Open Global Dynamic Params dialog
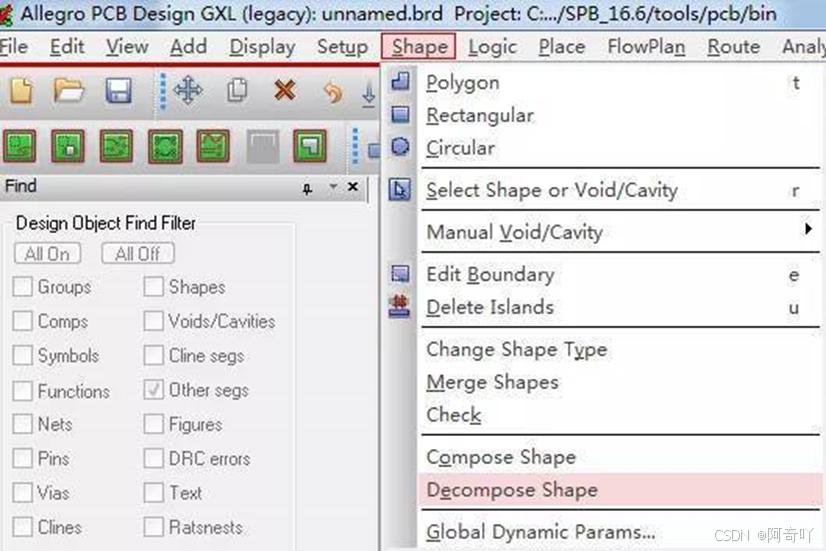826x551 pixels. [x=620, y=532]
